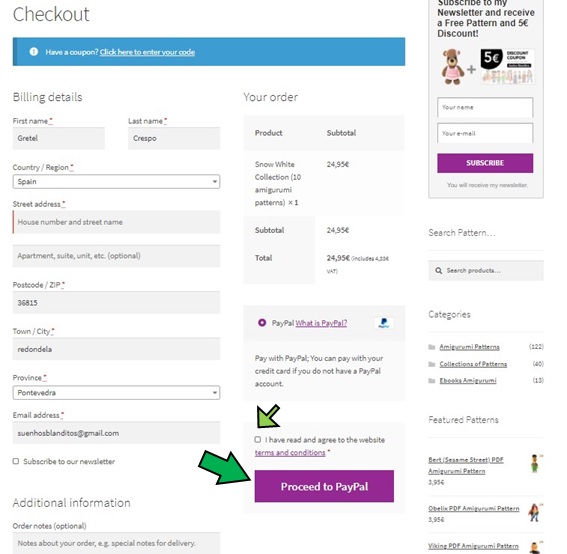Click the search magnifier icon
This screenshot has height=554, width=567.
[439, 270]
